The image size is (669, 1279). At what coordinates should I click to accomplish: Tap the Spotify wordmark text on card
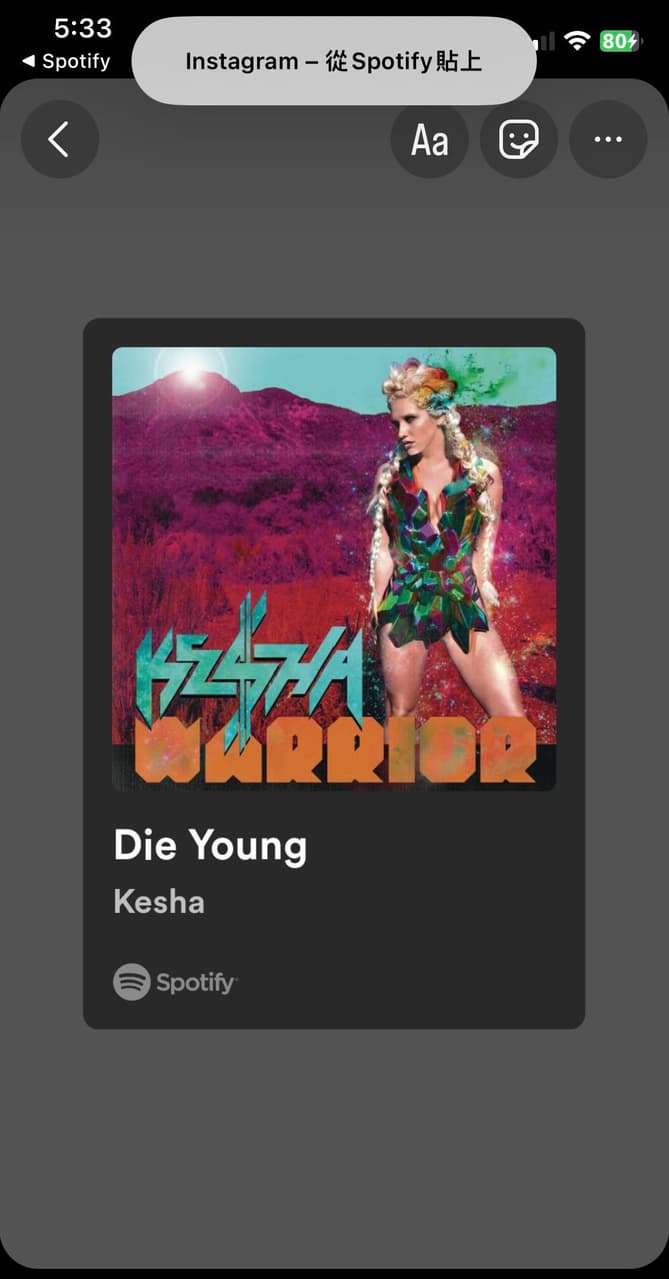click(x=196, y=983)
